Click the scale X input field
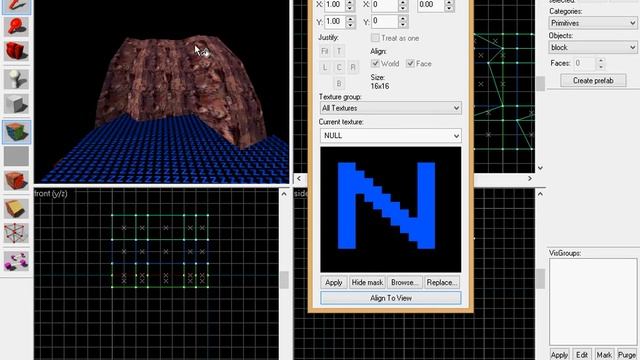 335,5
